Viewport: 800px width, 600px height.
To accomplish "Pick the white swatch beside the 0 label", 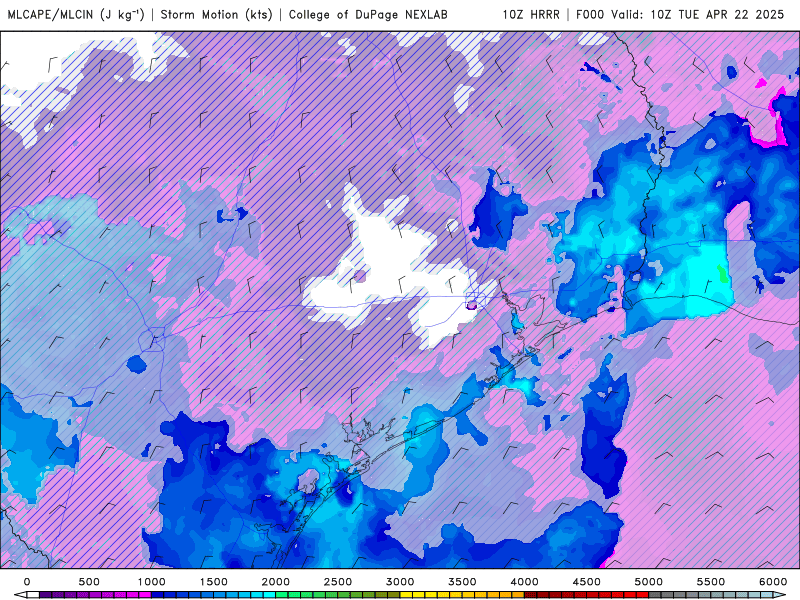I will [33, 595].
